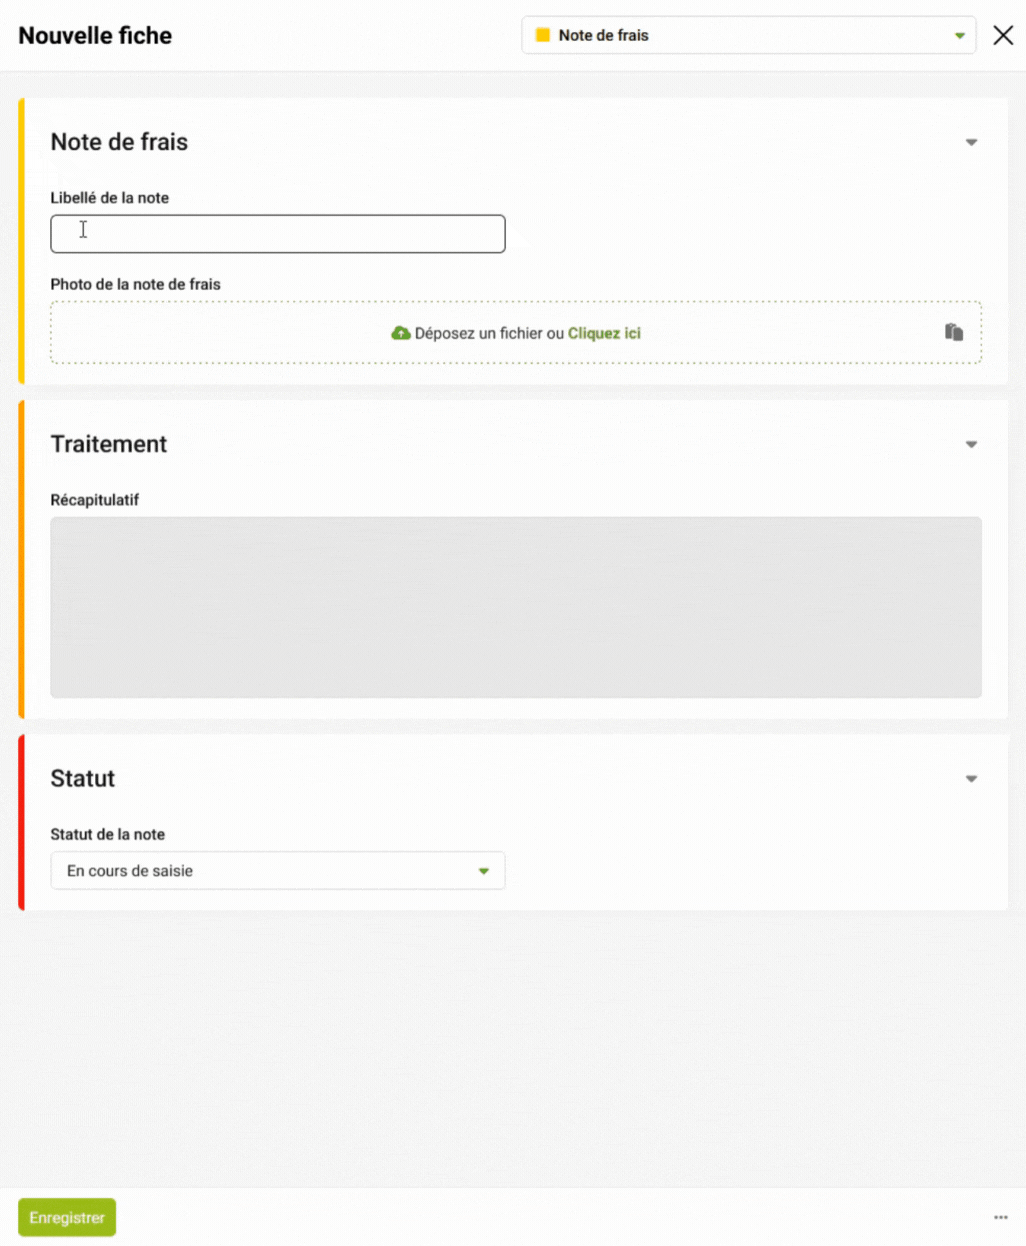Click the Statut section heading

[83, 779]
